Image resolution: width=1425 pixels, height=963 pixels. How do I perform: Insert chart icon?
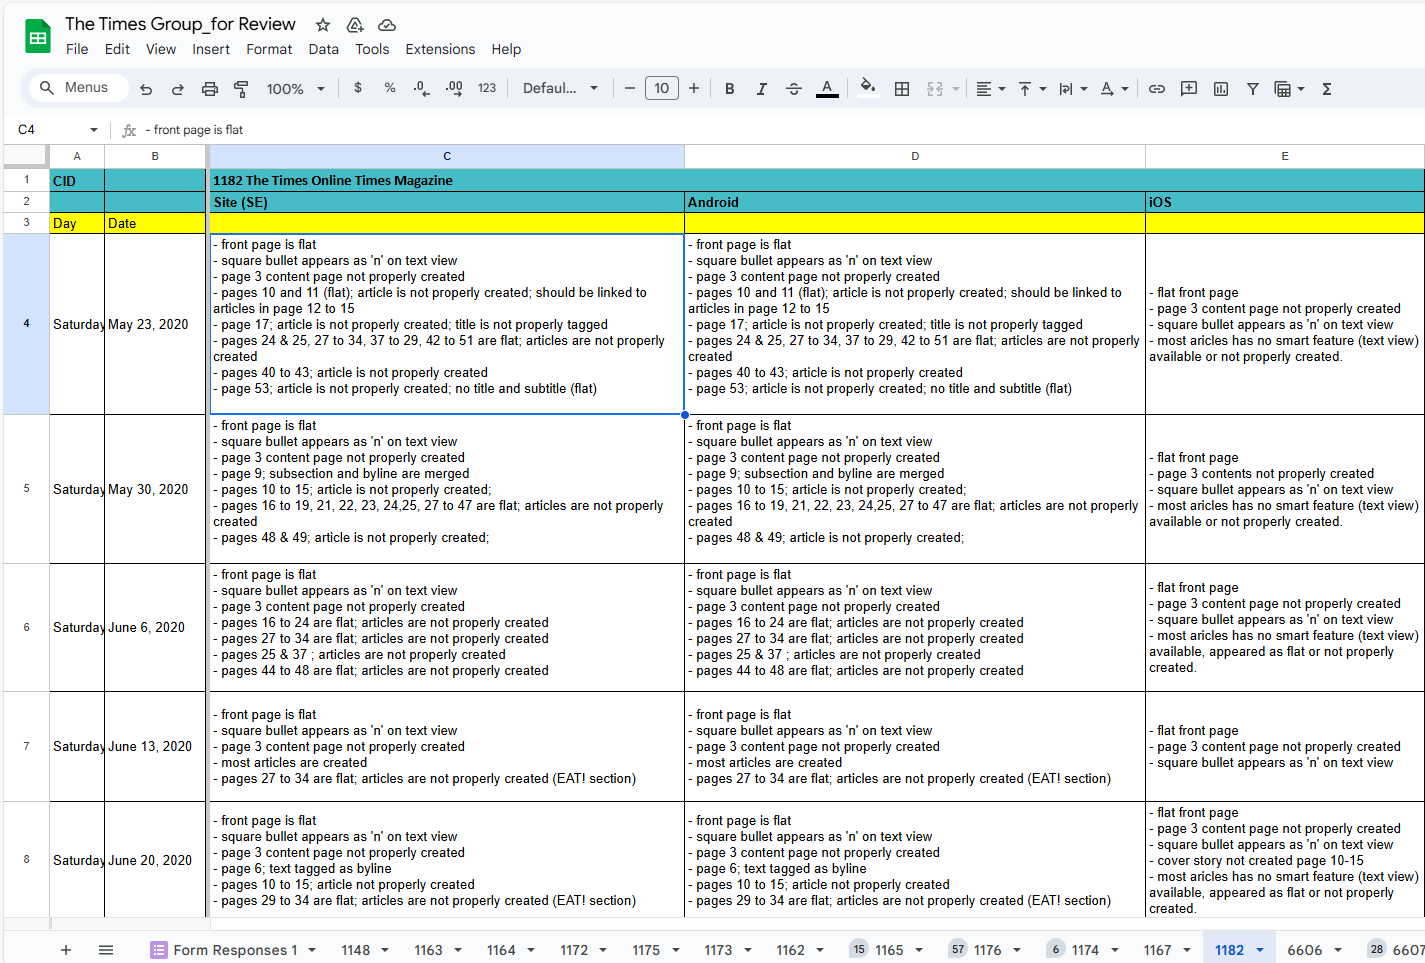coord(1221,89)
